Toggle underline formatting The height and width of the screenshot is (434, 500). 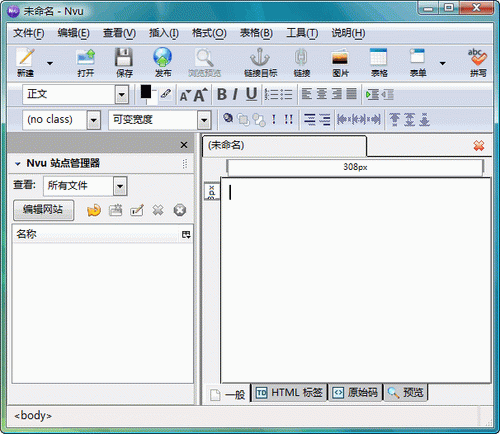coord(252,94)
